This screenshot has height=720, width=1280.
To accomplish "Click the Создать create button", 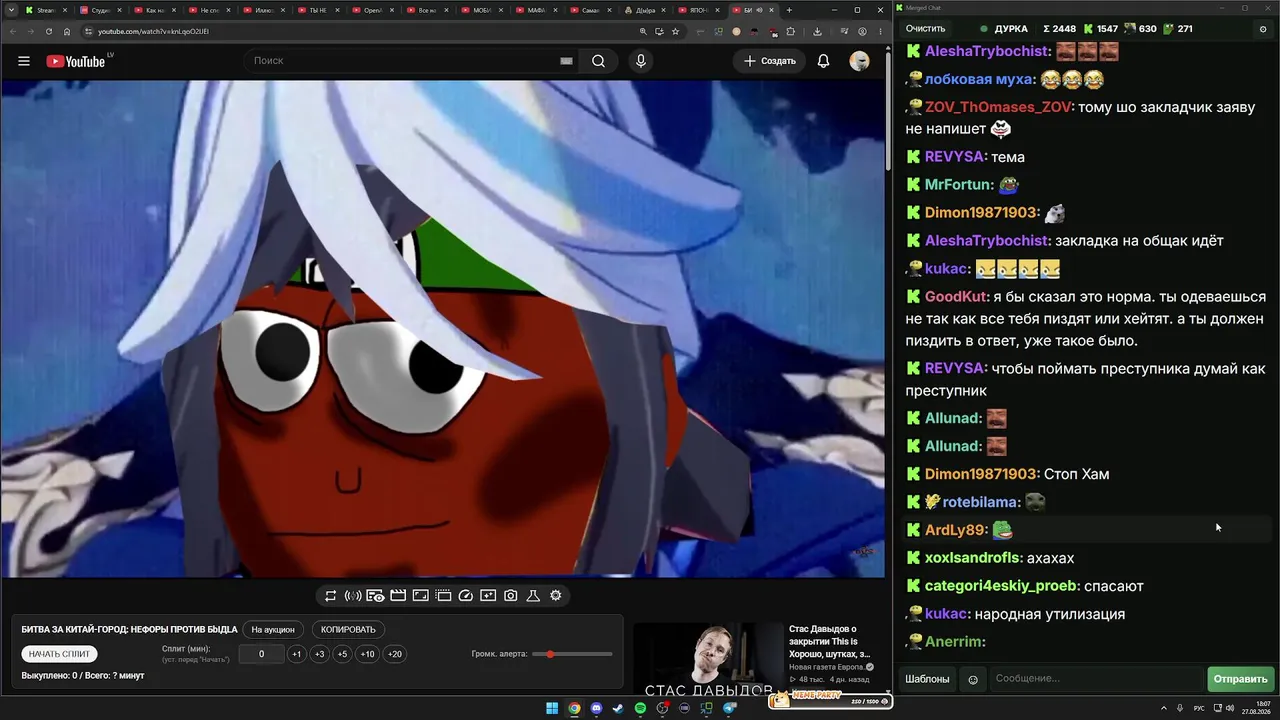I will coord(770,61).
